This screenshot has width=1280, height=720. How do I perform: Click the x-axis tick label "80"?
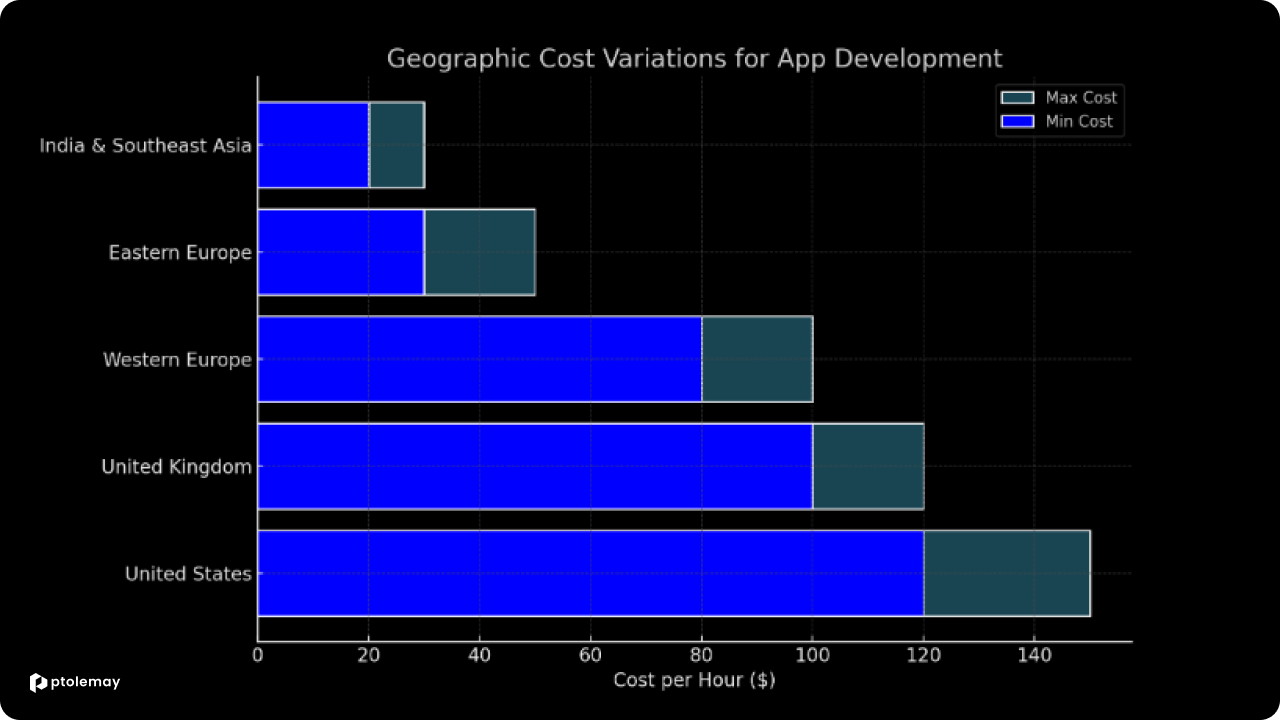tap(702, 656)
